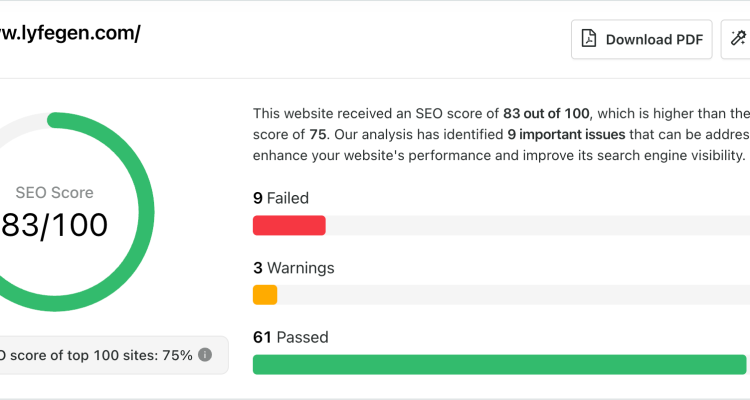Click the bold 75 average score text
Viewport: 750px width, 400px height.
[318, 134]
